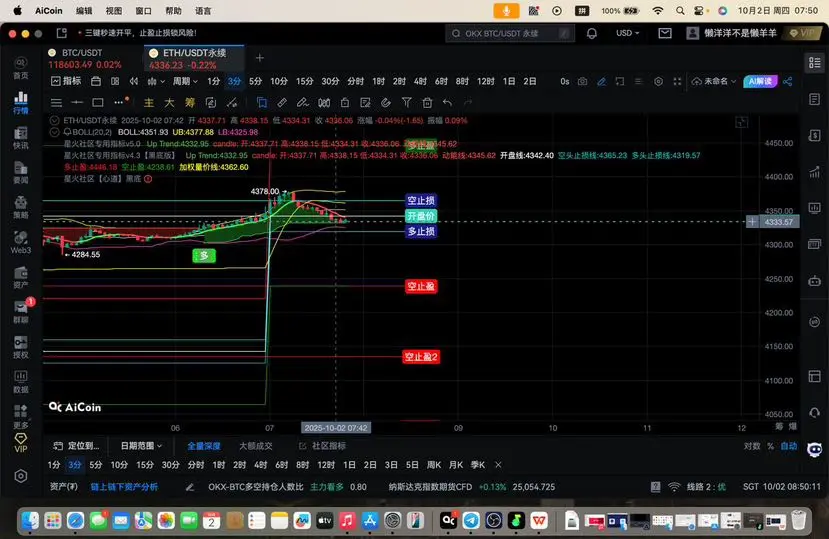Click the diamond VIP icon in the sidebar
This screenshot has width=829, height=539.
coord(21,443)
